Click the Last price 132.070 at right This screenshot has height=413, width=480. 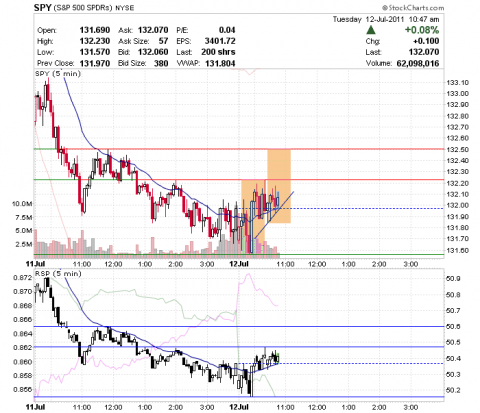424,52
